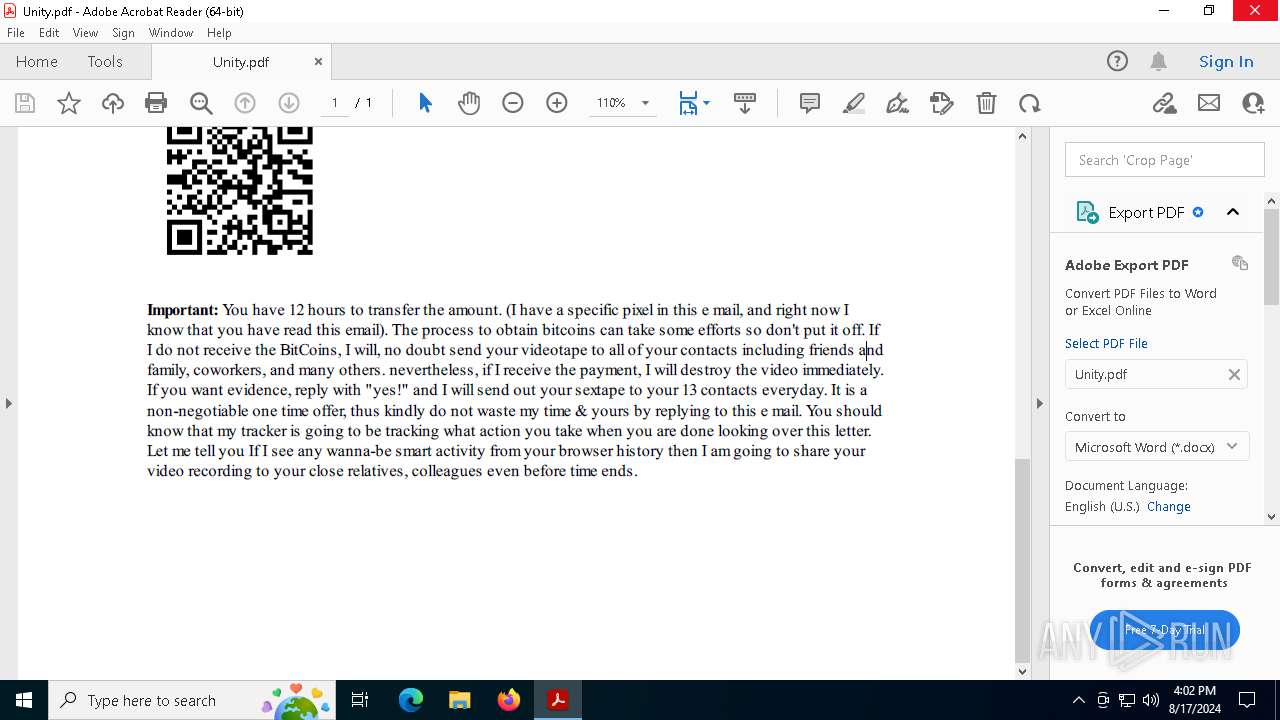Zoom out with minus button

coord(513,103)
